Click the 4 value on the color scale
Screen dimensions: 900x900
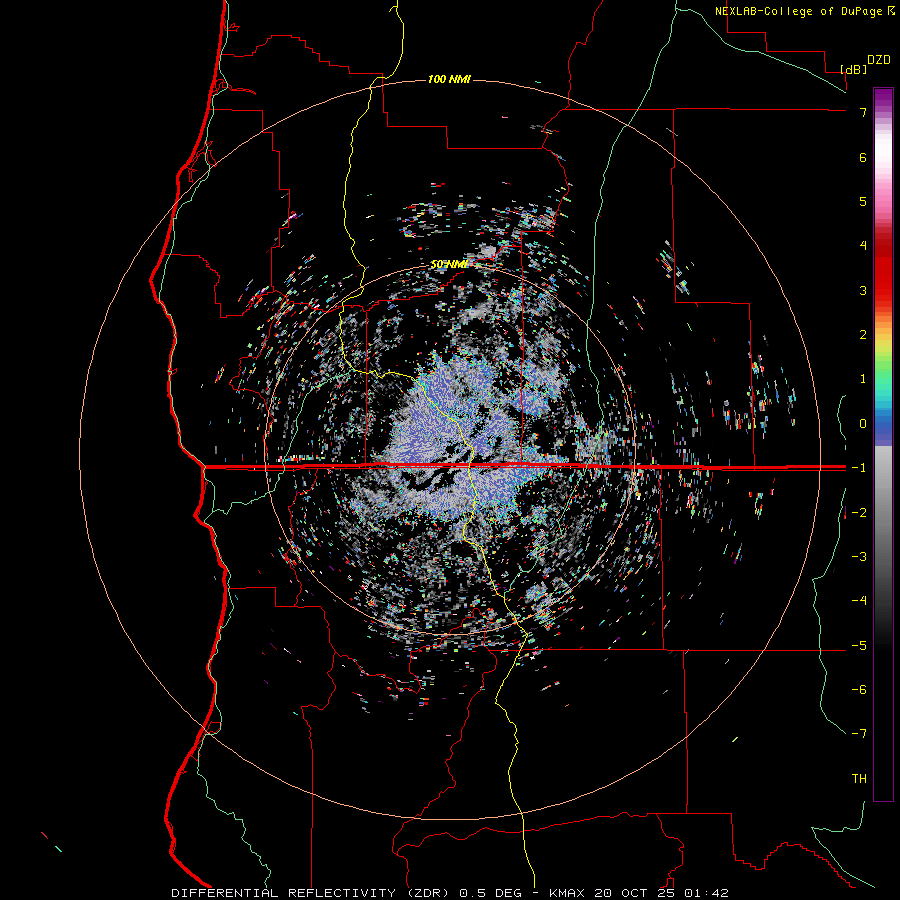coord(863,246)
